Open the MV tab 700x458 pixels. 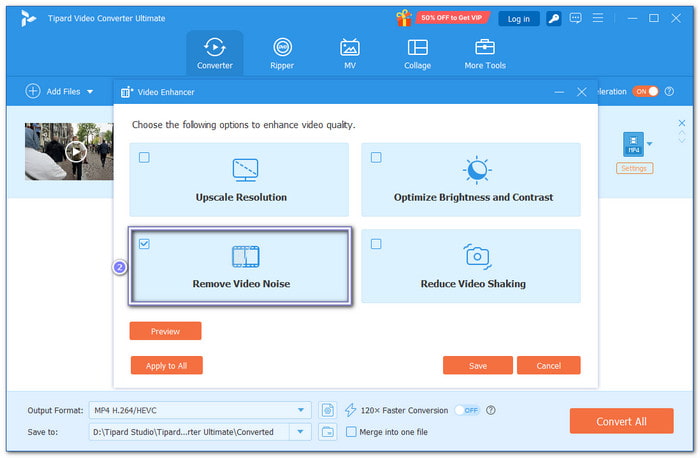click(x=350, y=53)
